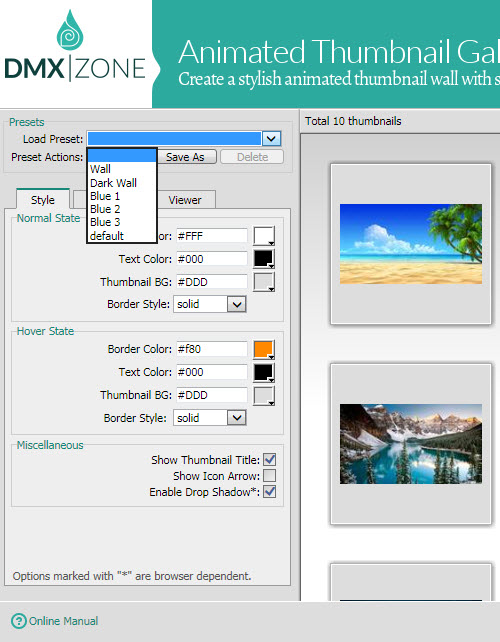Click the Delete preset button
Image resolution: width=500 pixels, height=642 pixels.
(x=252, y=157)
